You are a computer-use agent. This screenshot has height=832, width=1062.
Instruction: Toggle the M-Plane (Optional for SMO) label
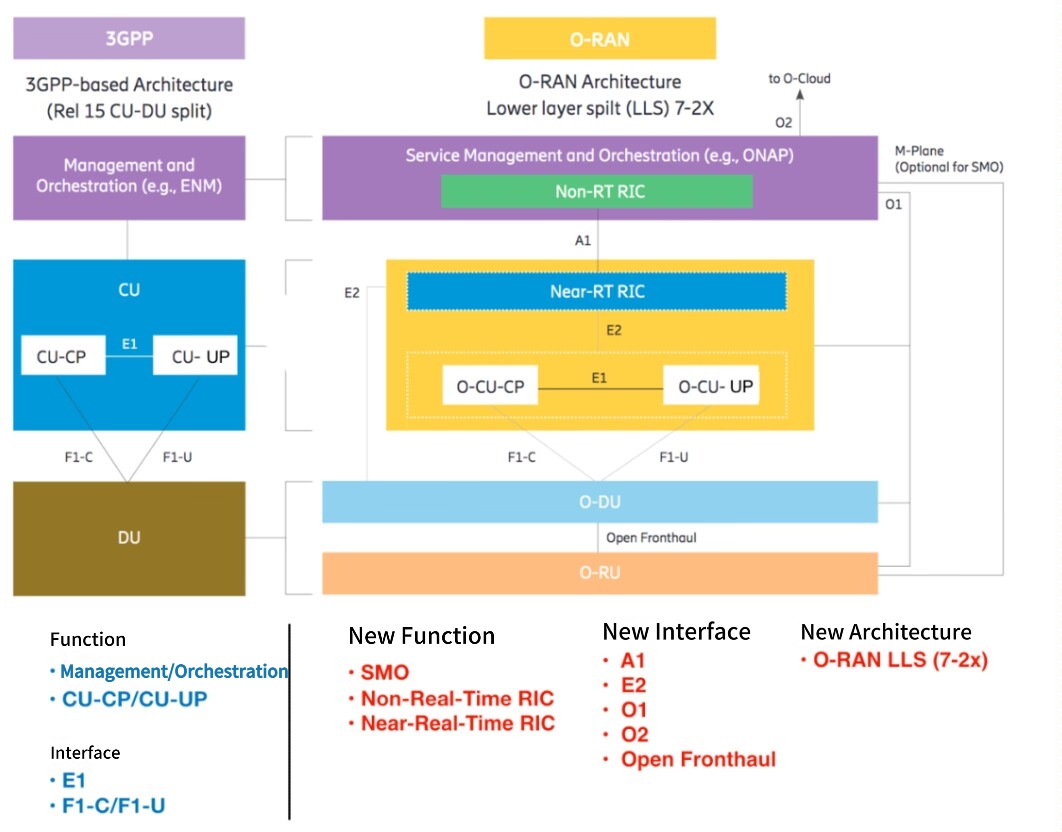[x=947, y=159]
